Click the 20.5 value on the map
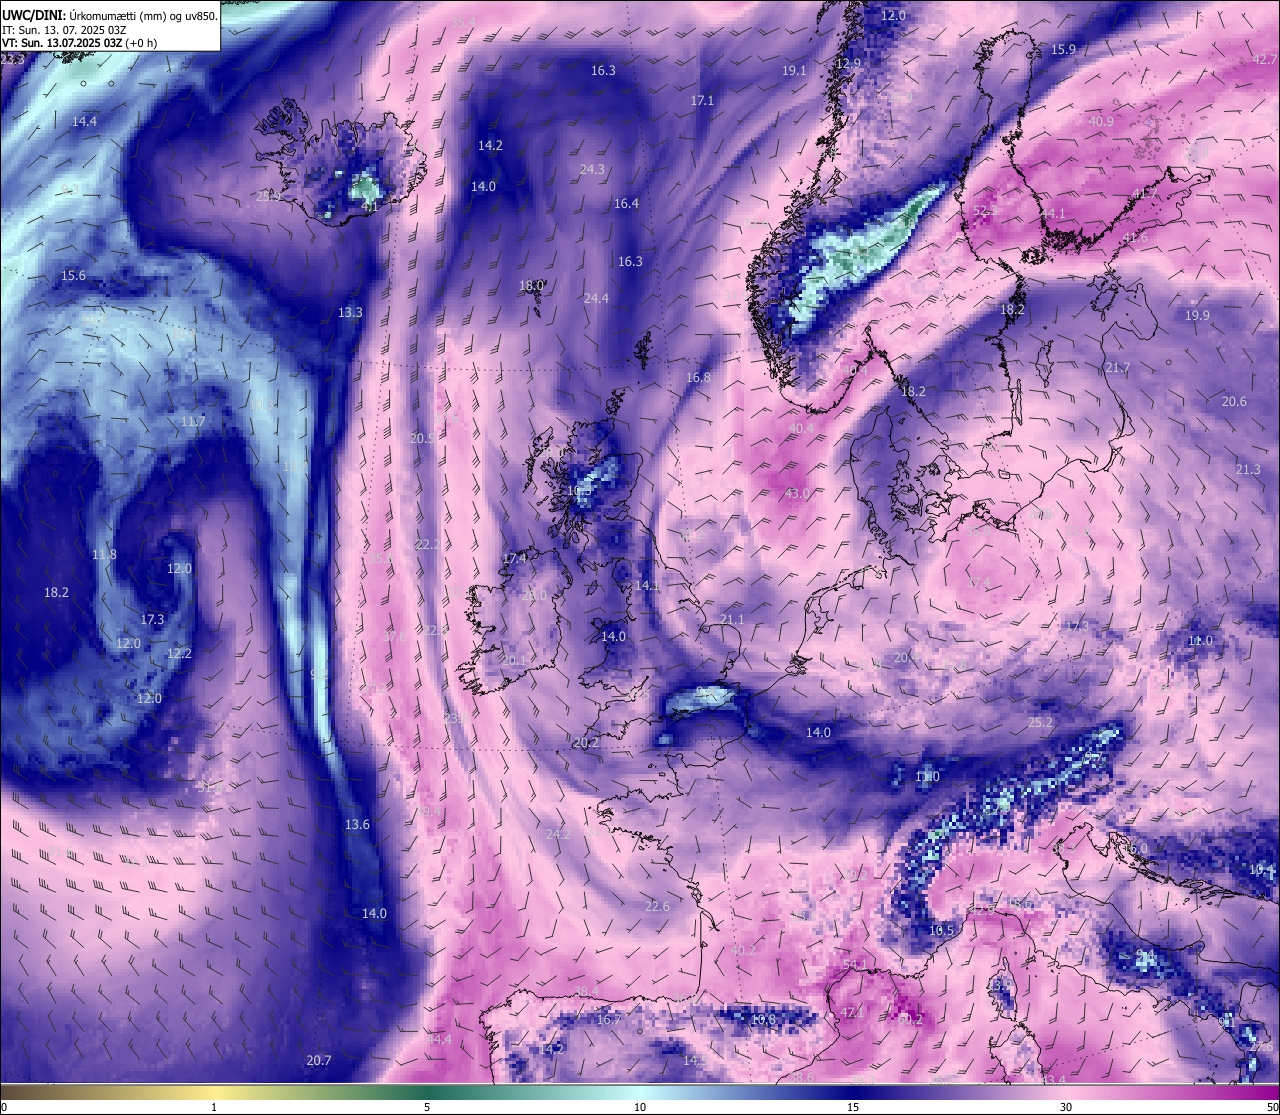This screenshot has width=1280, height=1115. pos(422,438)
